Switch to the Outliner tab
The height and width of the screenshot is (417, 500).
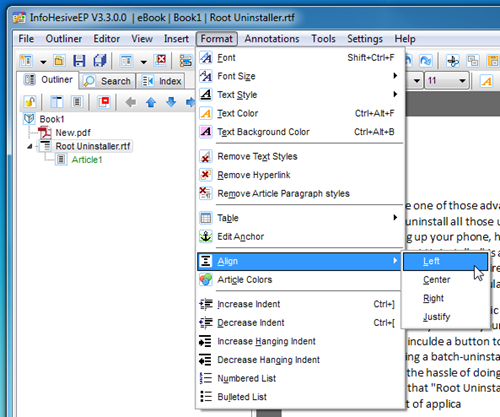coord(48,80)
